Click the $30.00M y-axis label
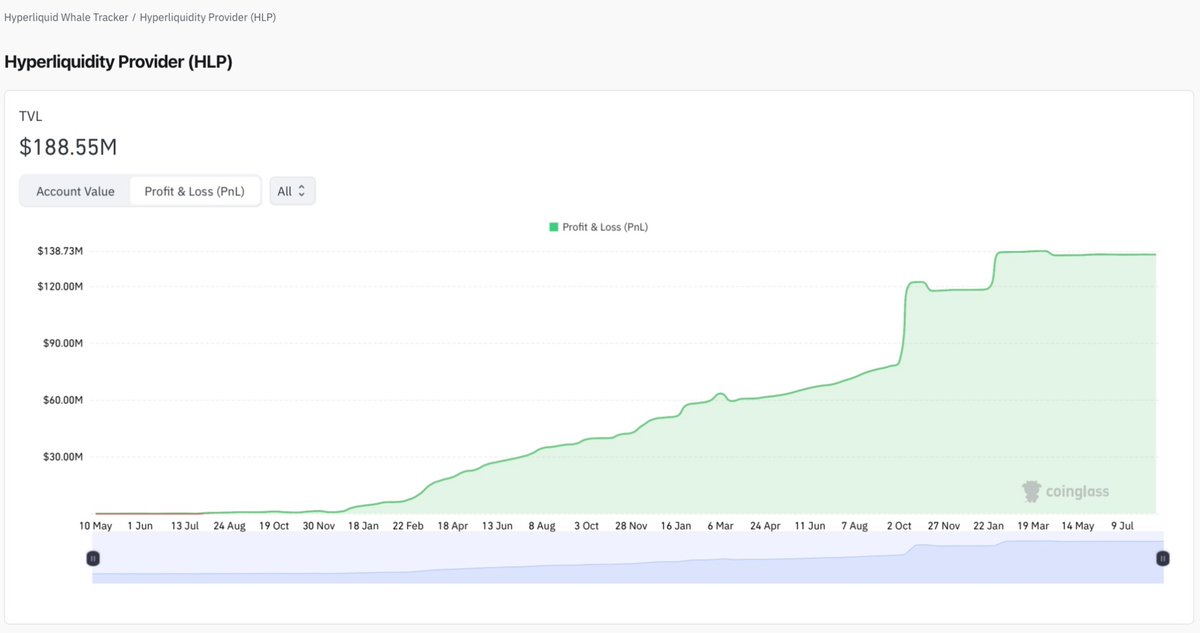 point(63,457)
